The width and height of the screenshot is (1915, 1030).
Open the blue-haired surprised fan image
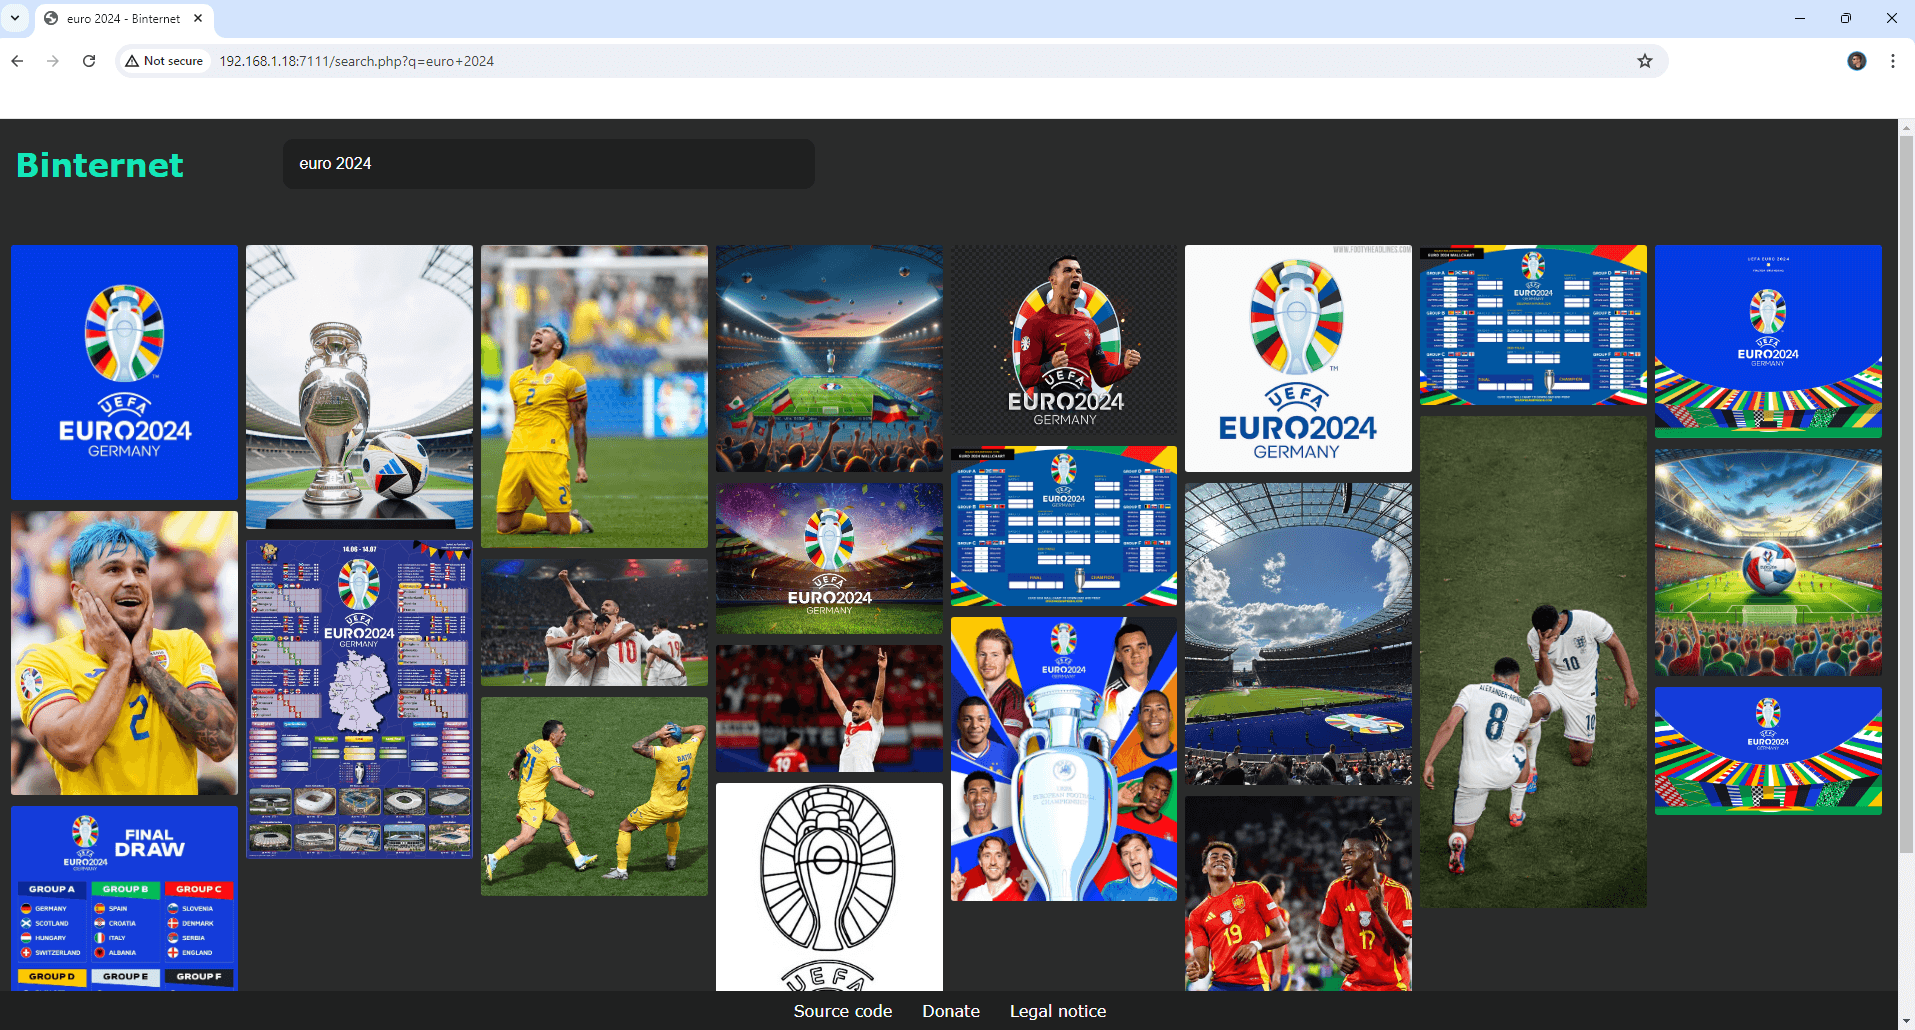pos(124,653)
